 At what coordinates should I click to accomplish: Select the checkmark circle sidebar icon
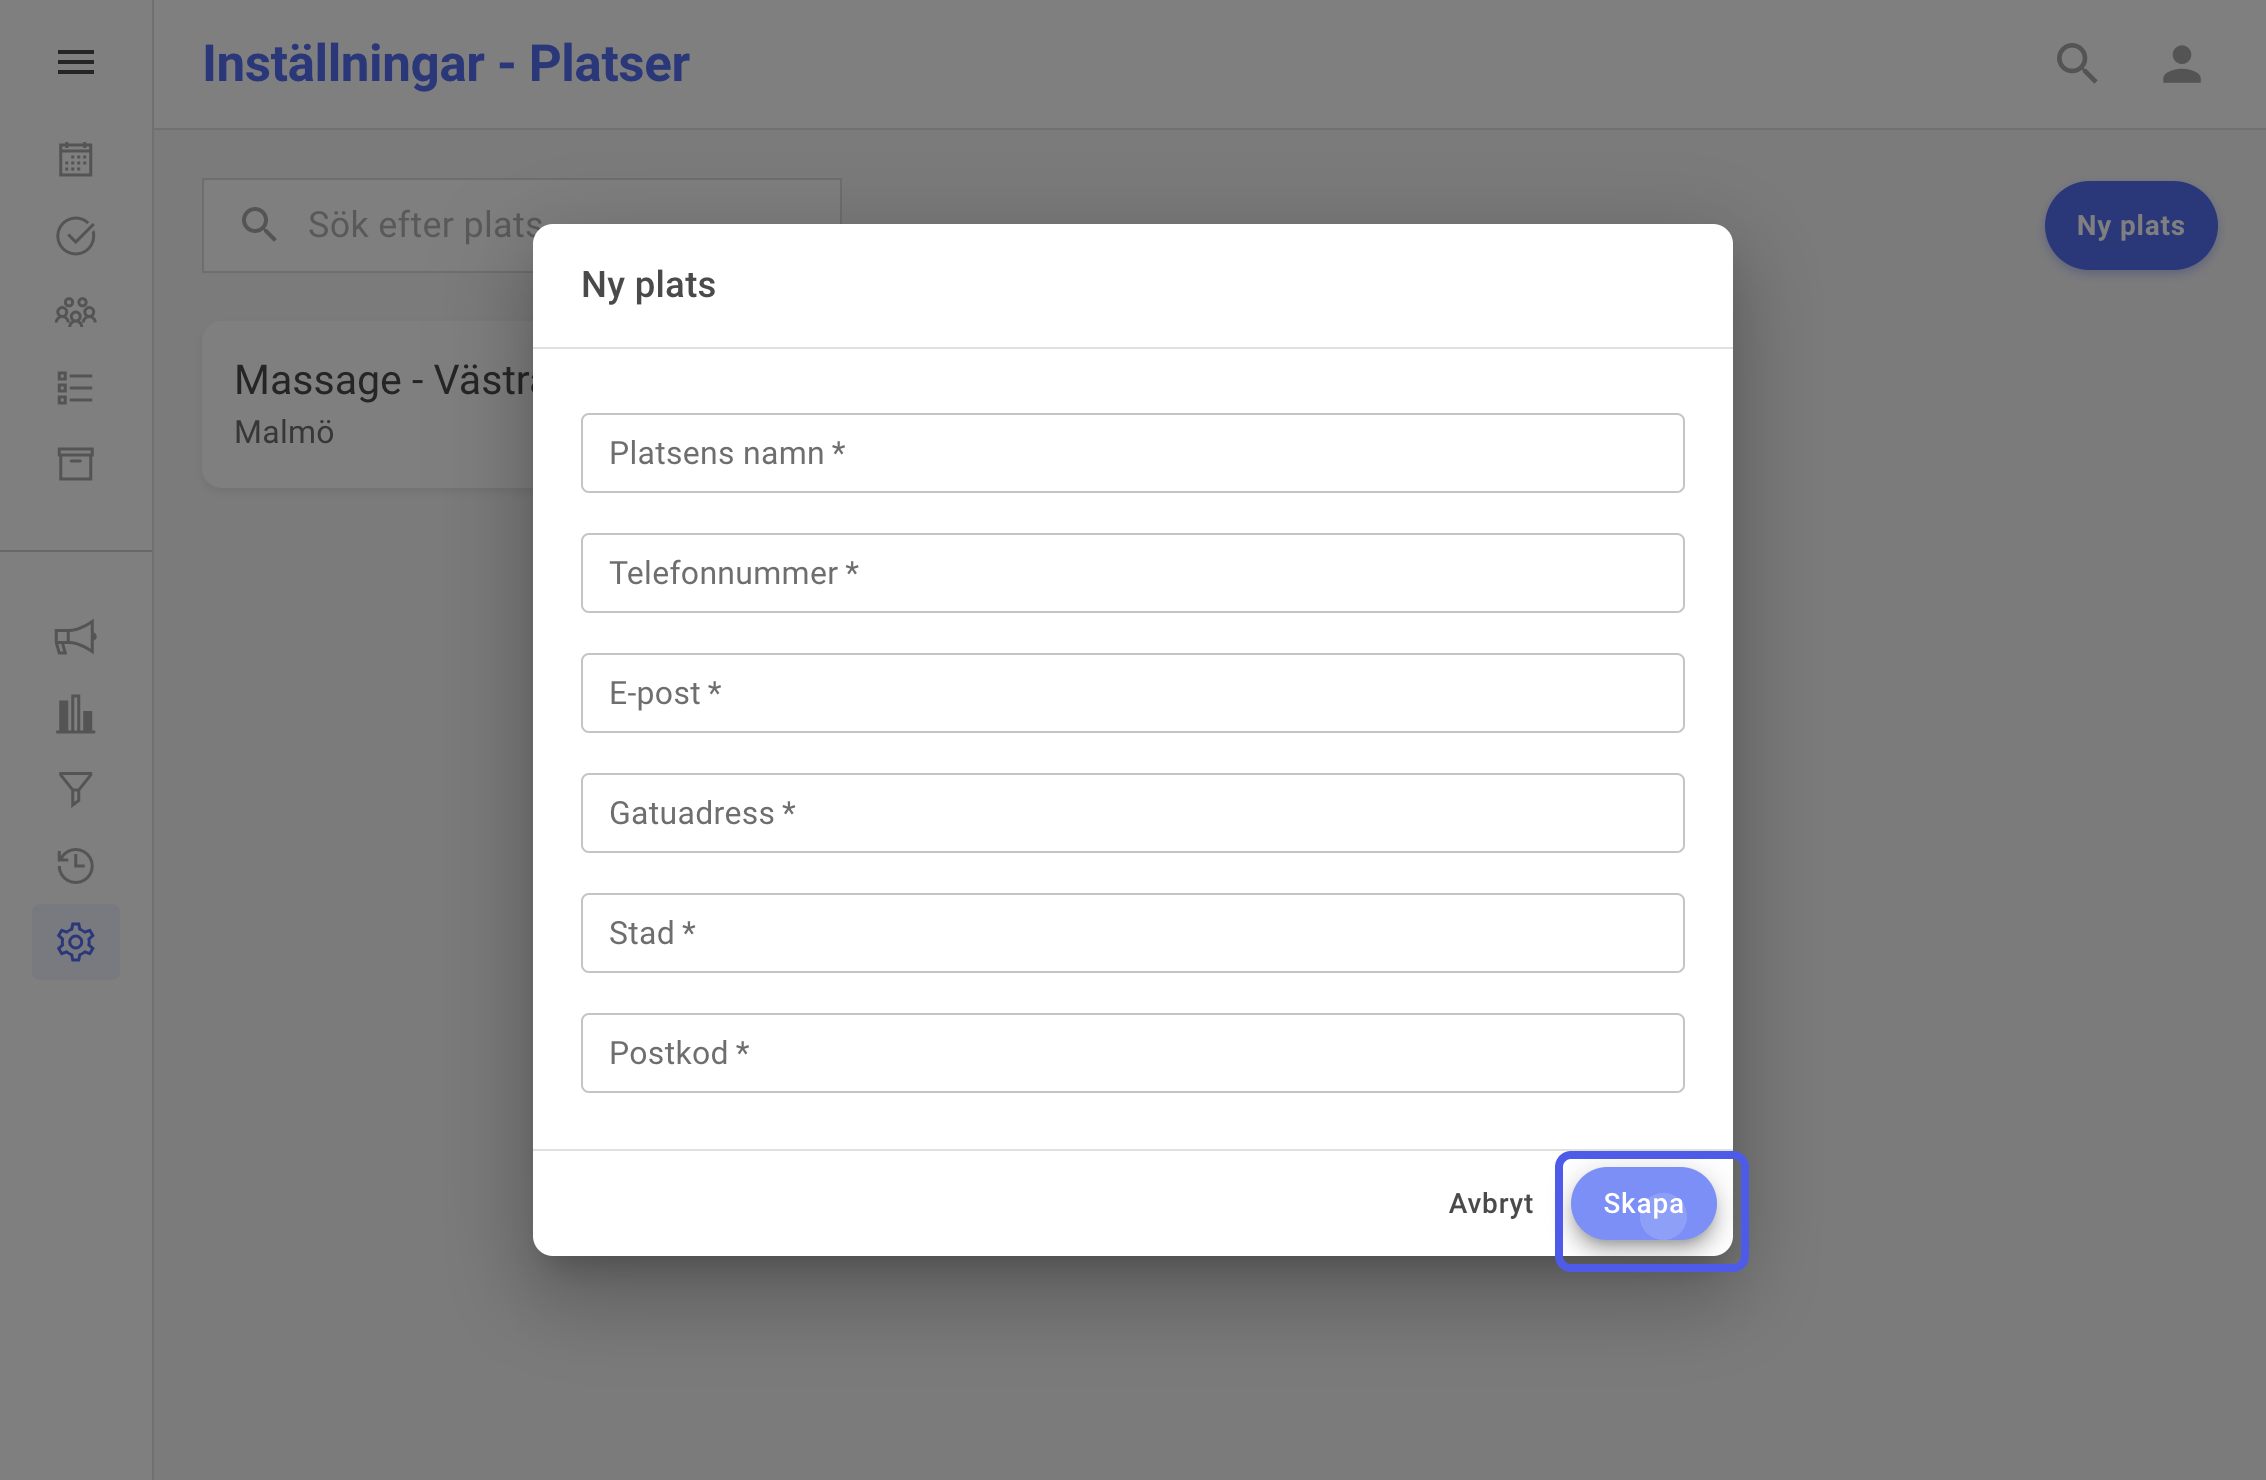point(76,236)
